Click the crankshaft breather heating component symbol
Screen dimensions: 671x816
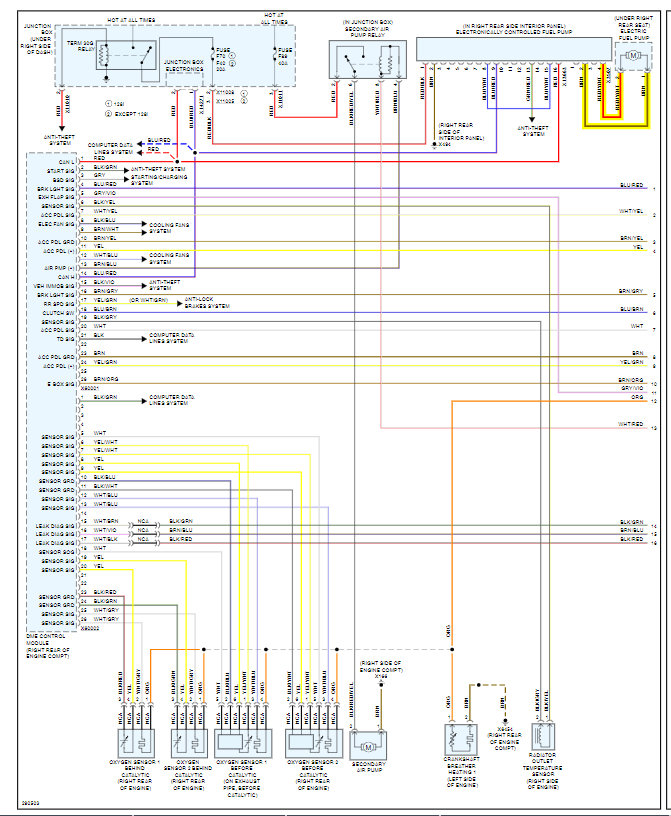coord(461,740)
